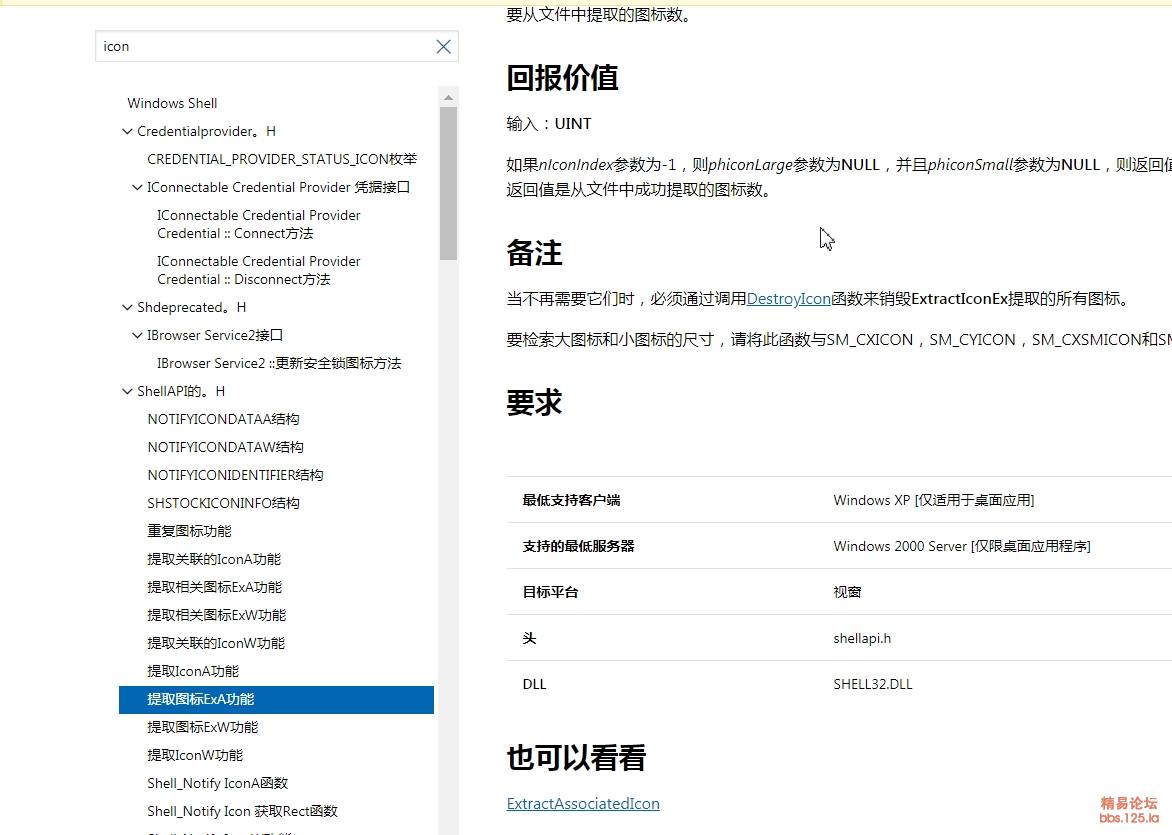The width and height of the screenshot is (1172, 835).
Task: Follow the DestroyIcon link
Action: [x=789, y=299]
